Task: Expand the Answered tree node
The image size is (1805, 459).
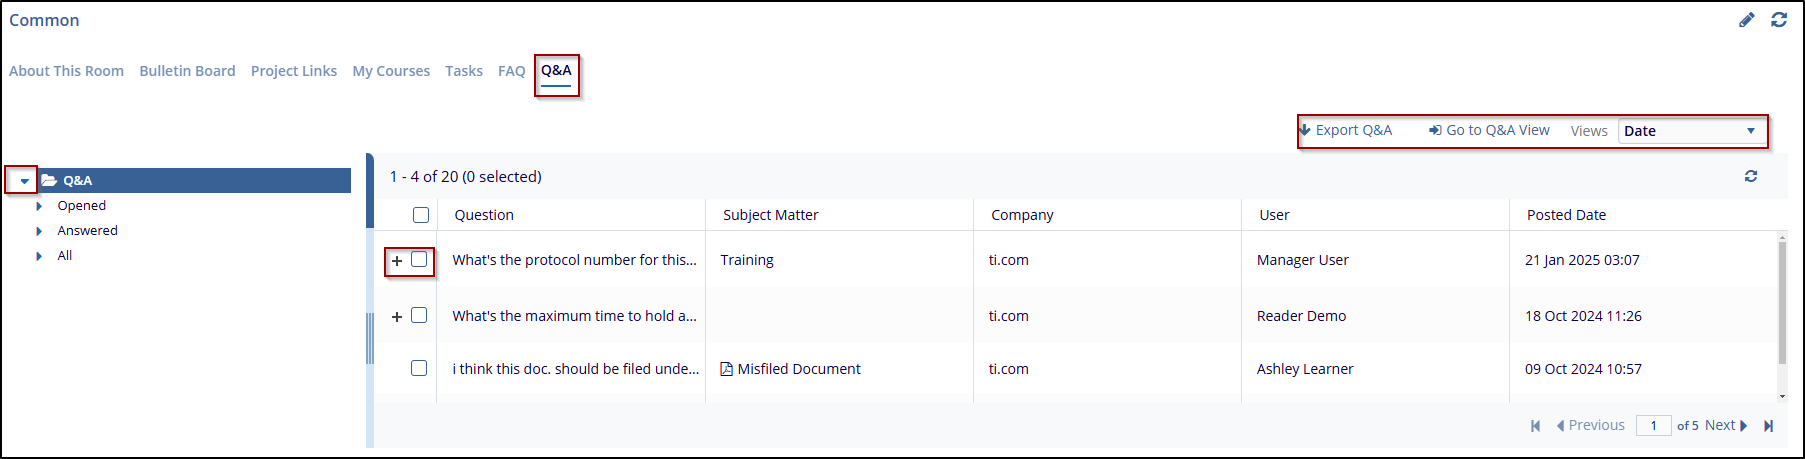Action: pyautogui.click(x=39, y=231)
